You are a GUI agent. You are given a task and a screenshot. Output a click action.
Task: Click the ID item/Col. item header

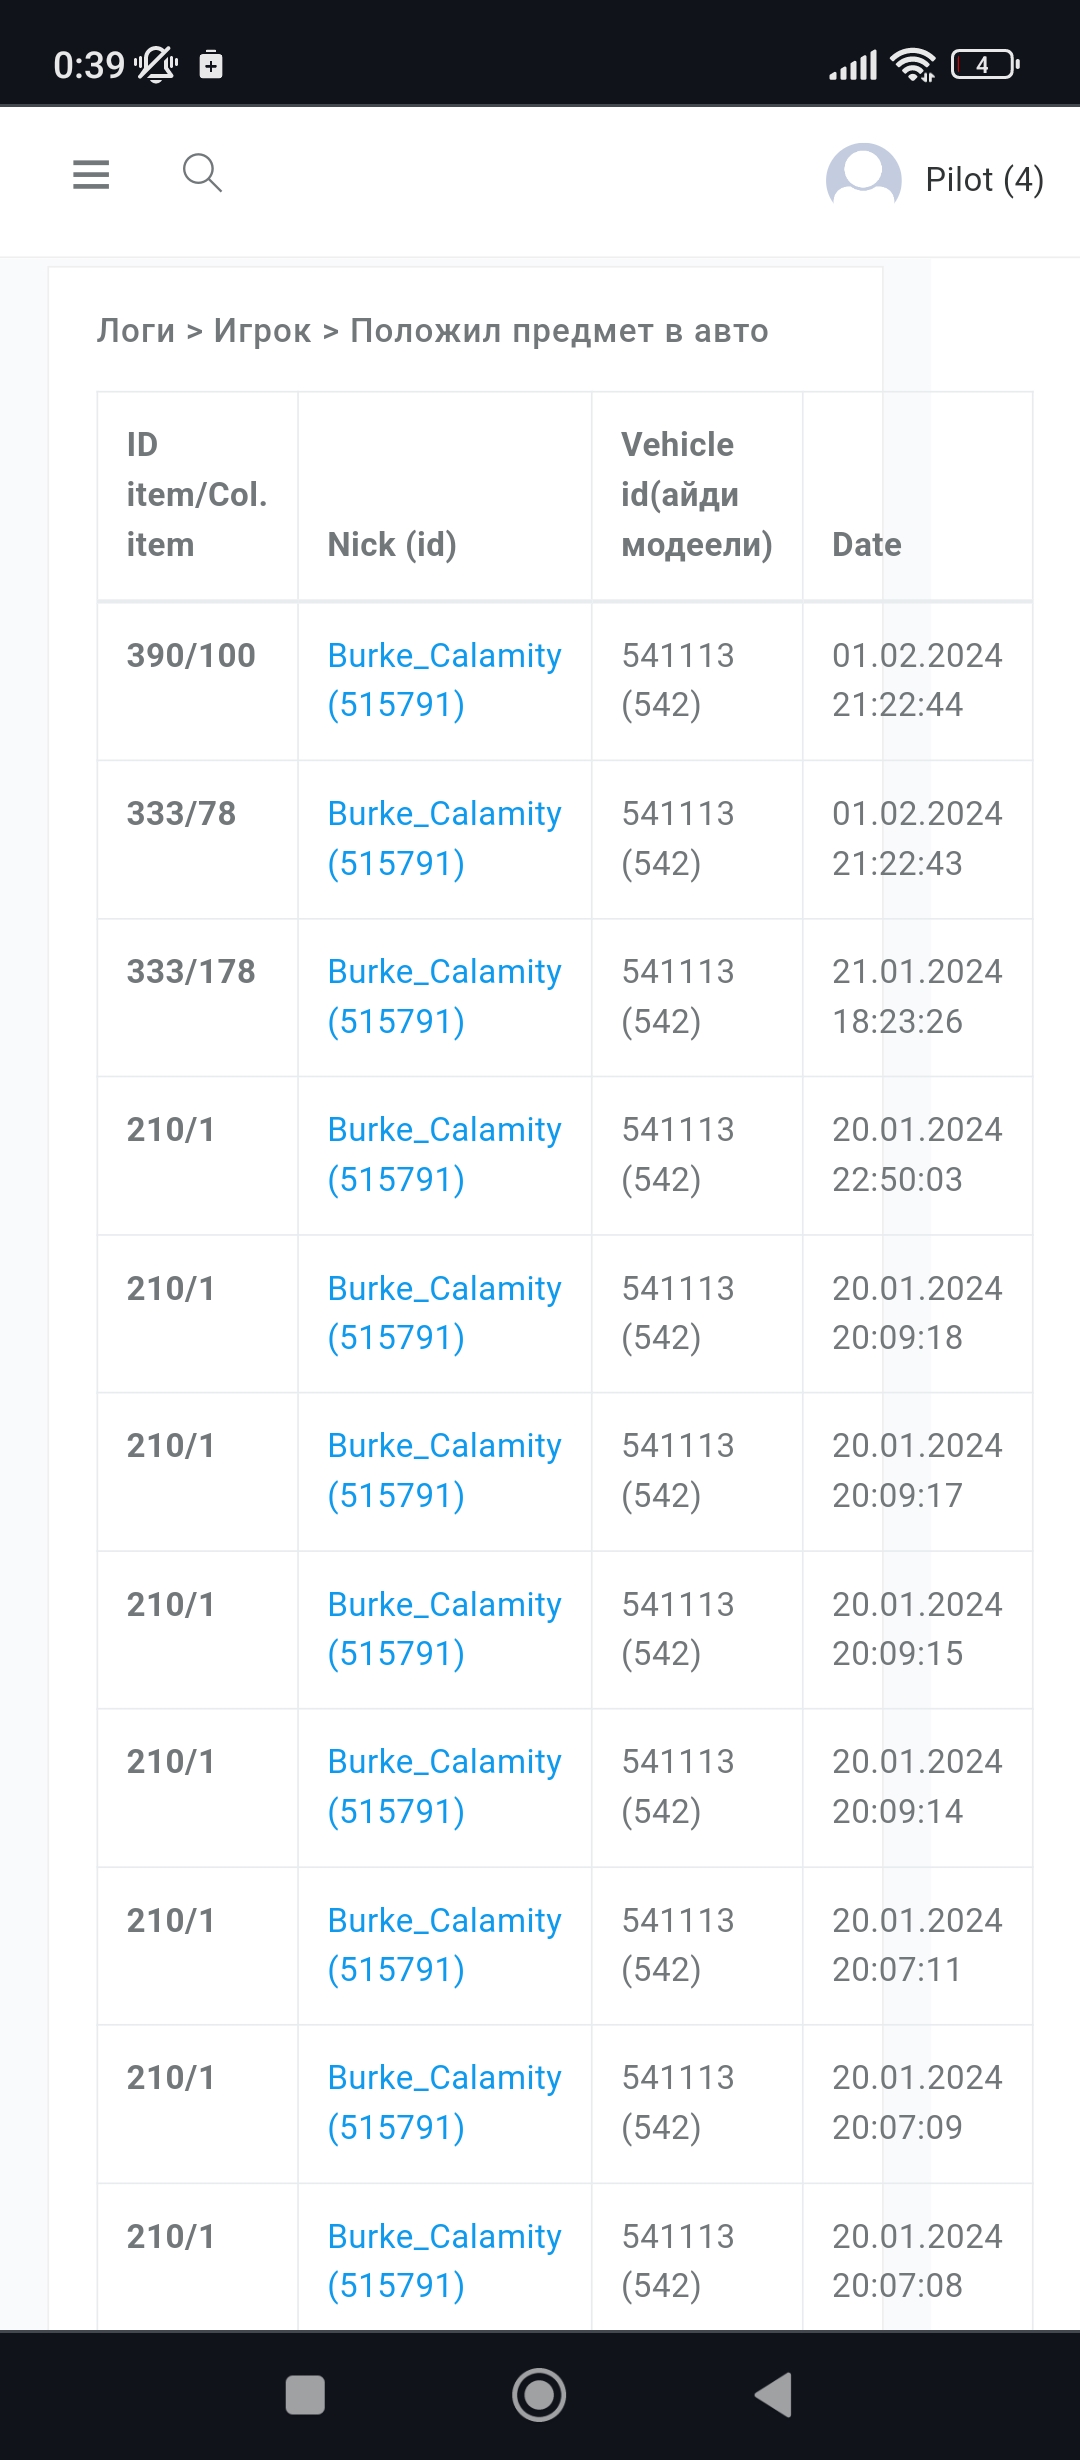[x=196, y=494]
